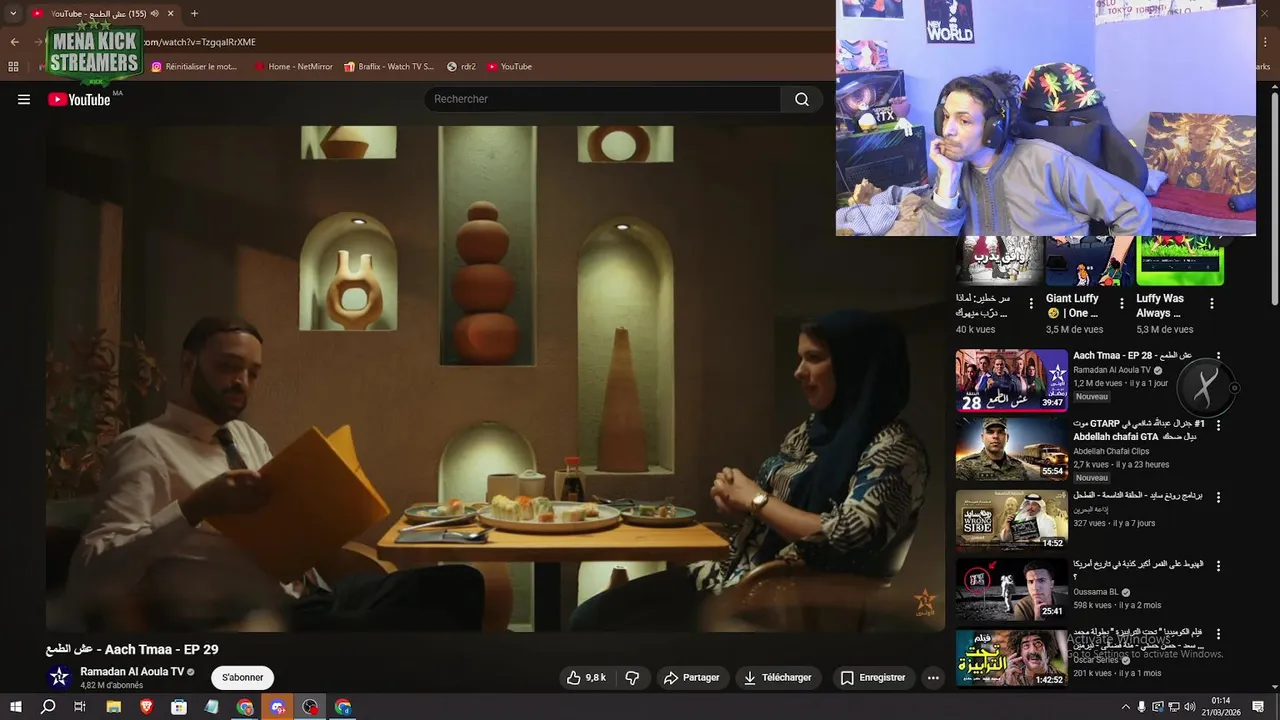Open the Luffy Was Always video title
Screen dimensions: 1280x720
tap(1160, 306)
